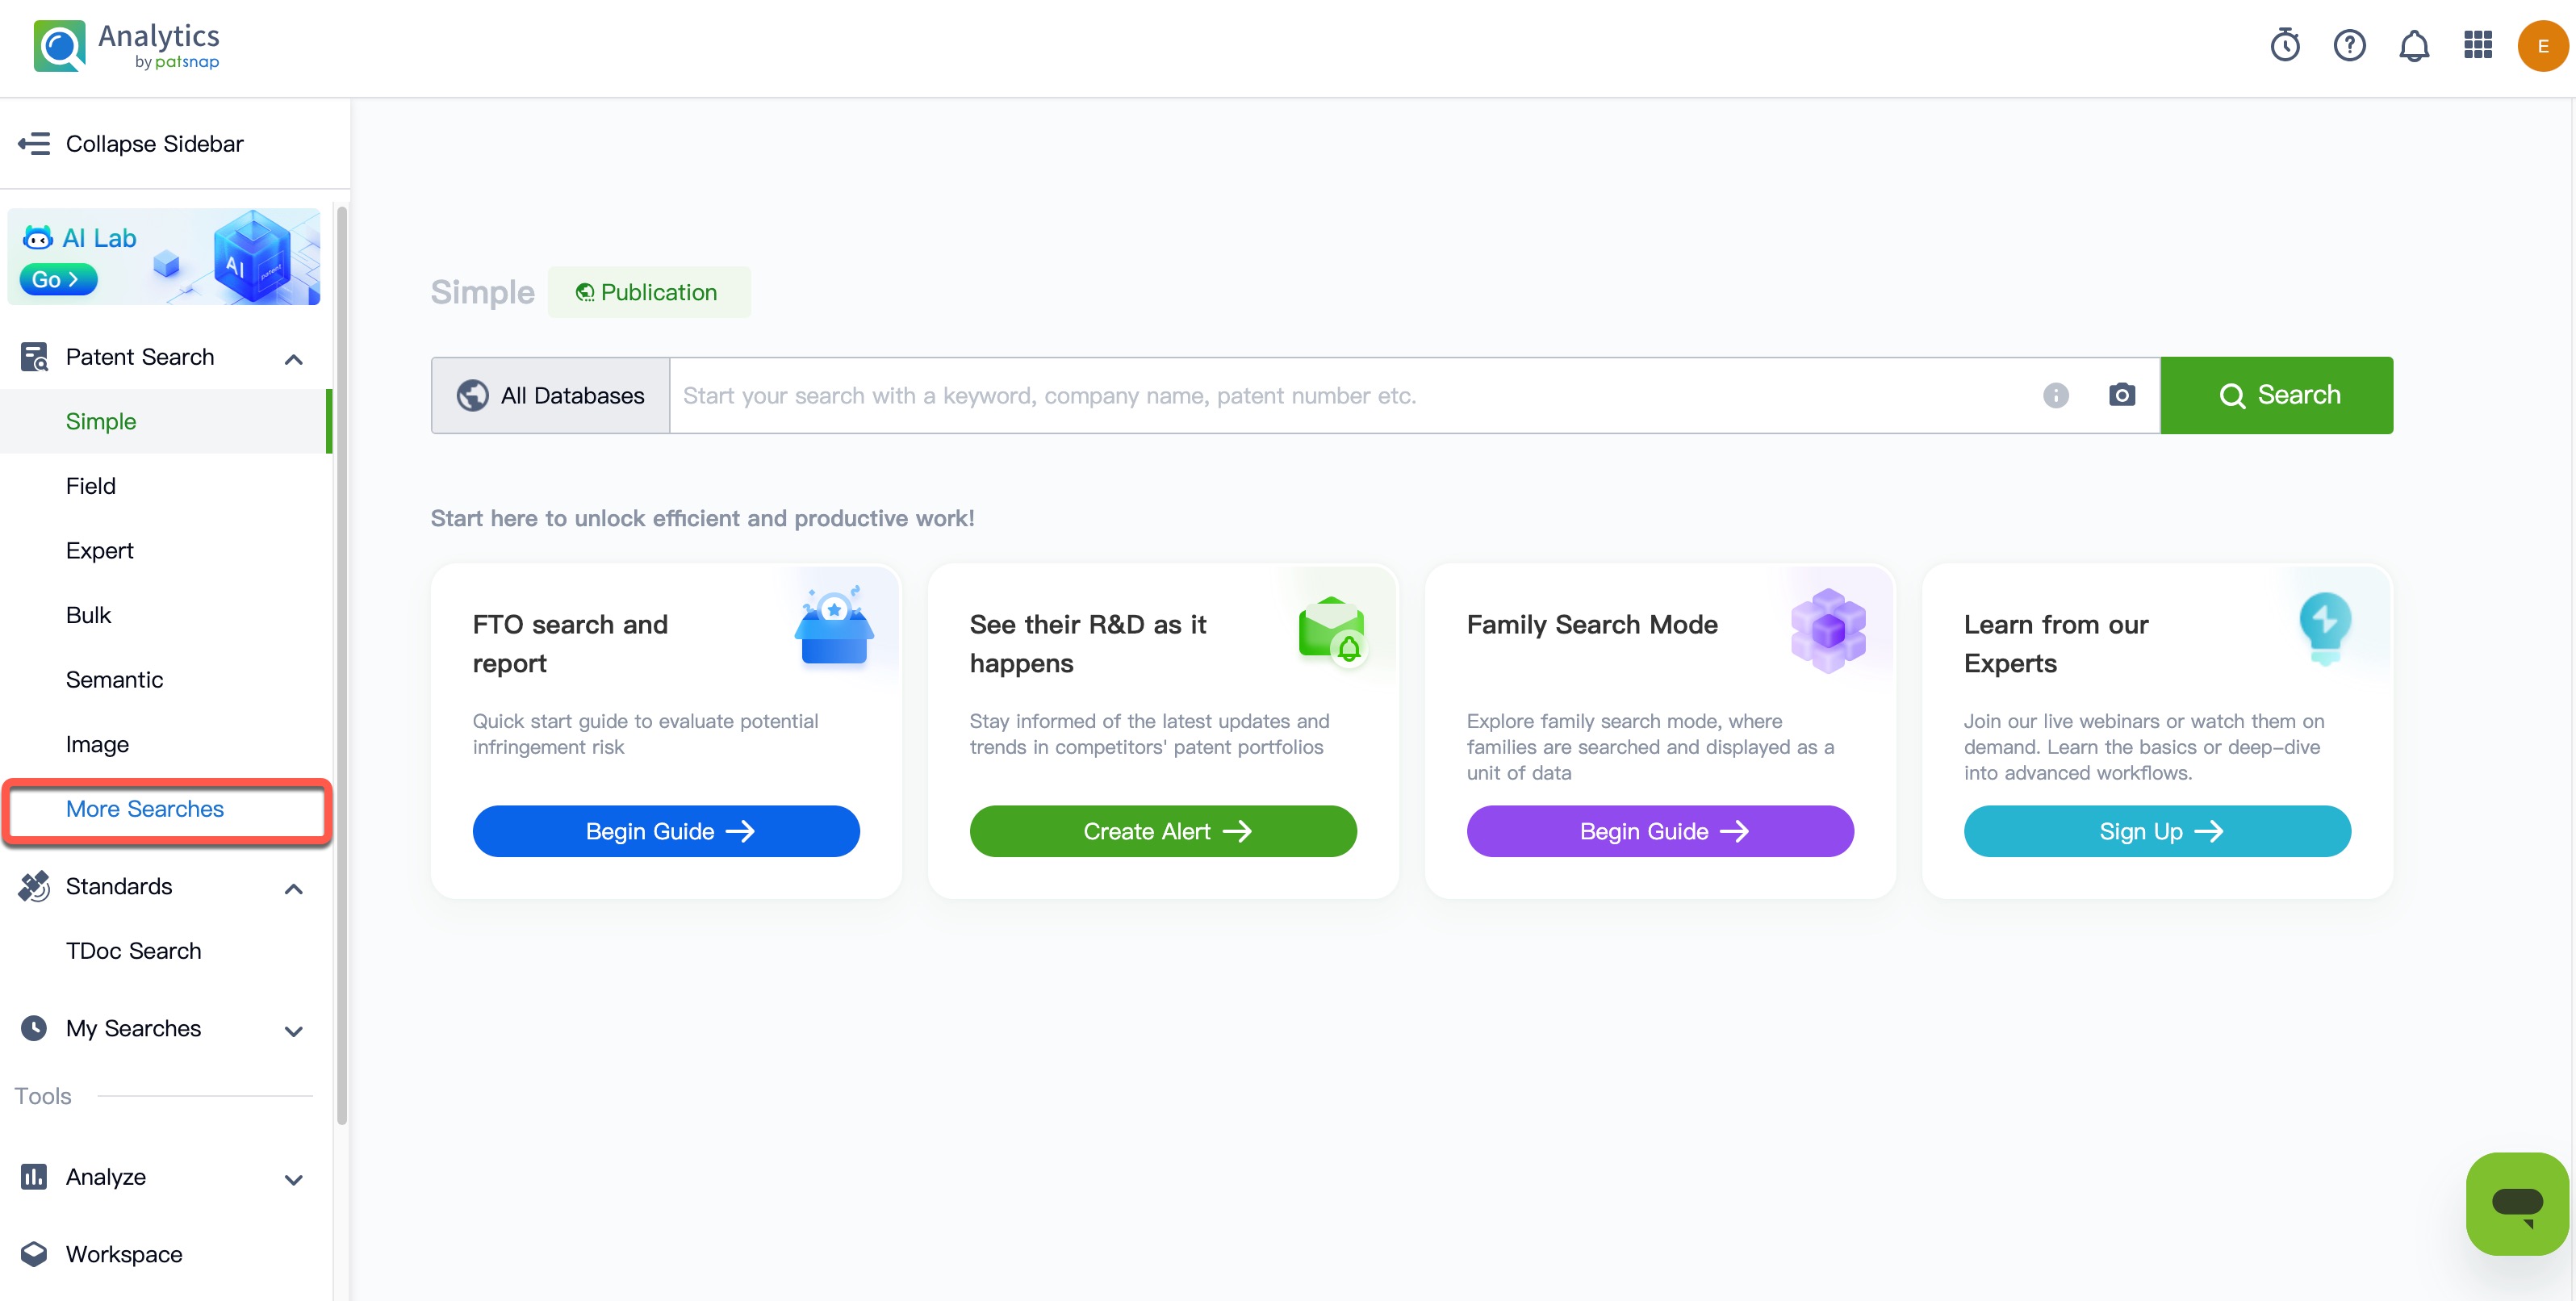Open the All Databases selector
The width and height of the screenshot is (2576, 1301).
[x=551, y=395]
